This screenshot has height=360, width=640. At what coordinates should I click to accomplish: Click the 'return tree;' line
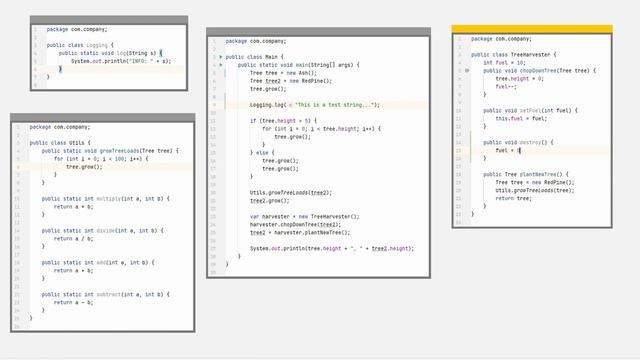coord(513,198)
